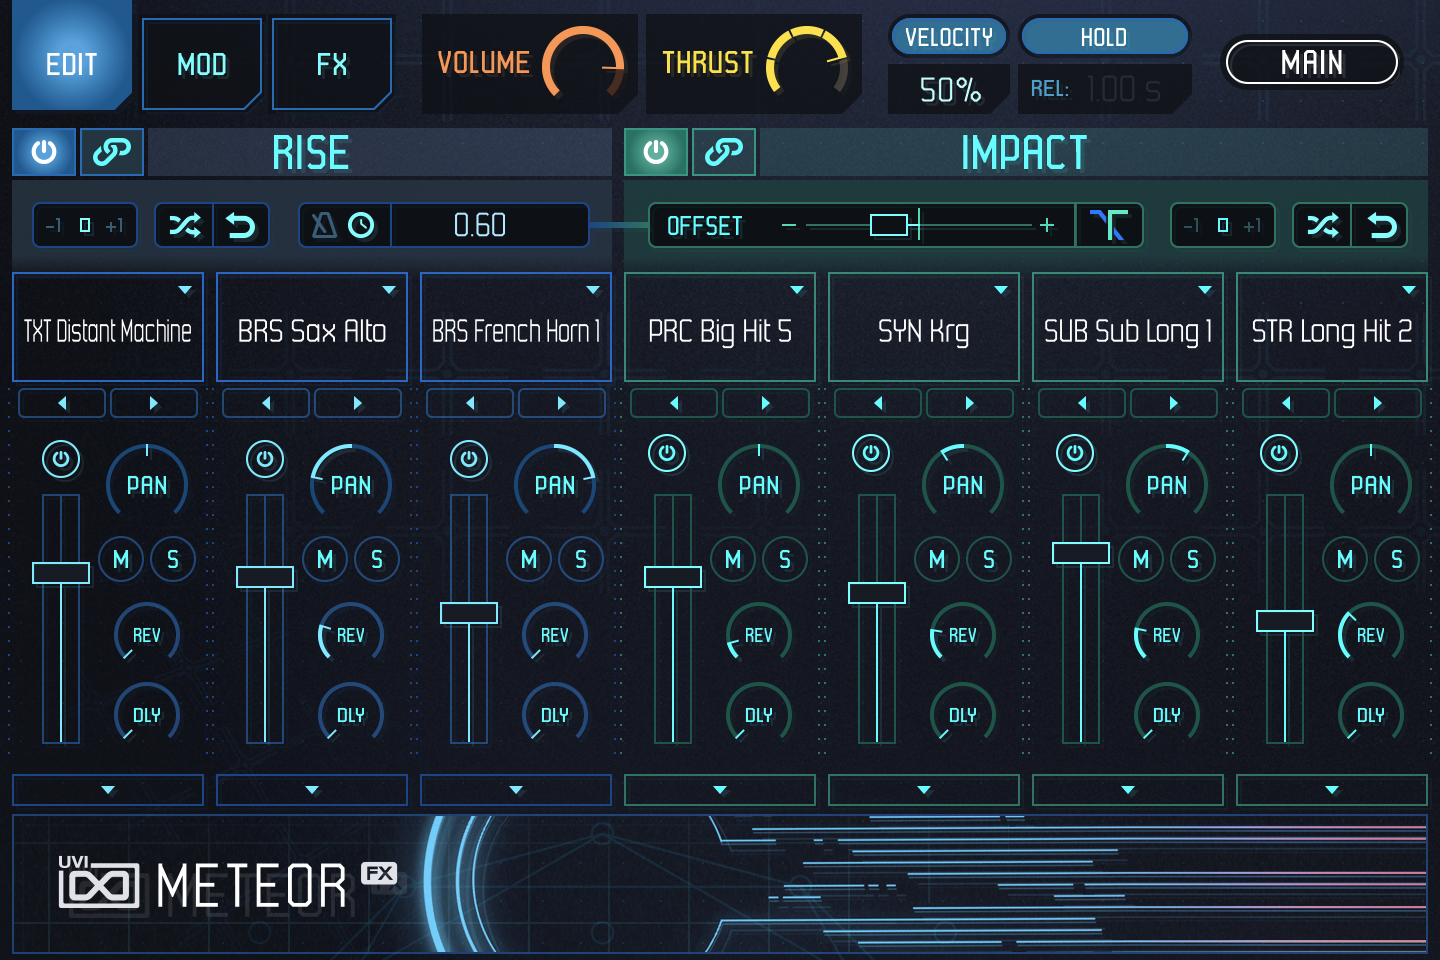
Task: Expand the dropdown below the STR Long Hit 2 fader
Action: tap(1331, 790)
